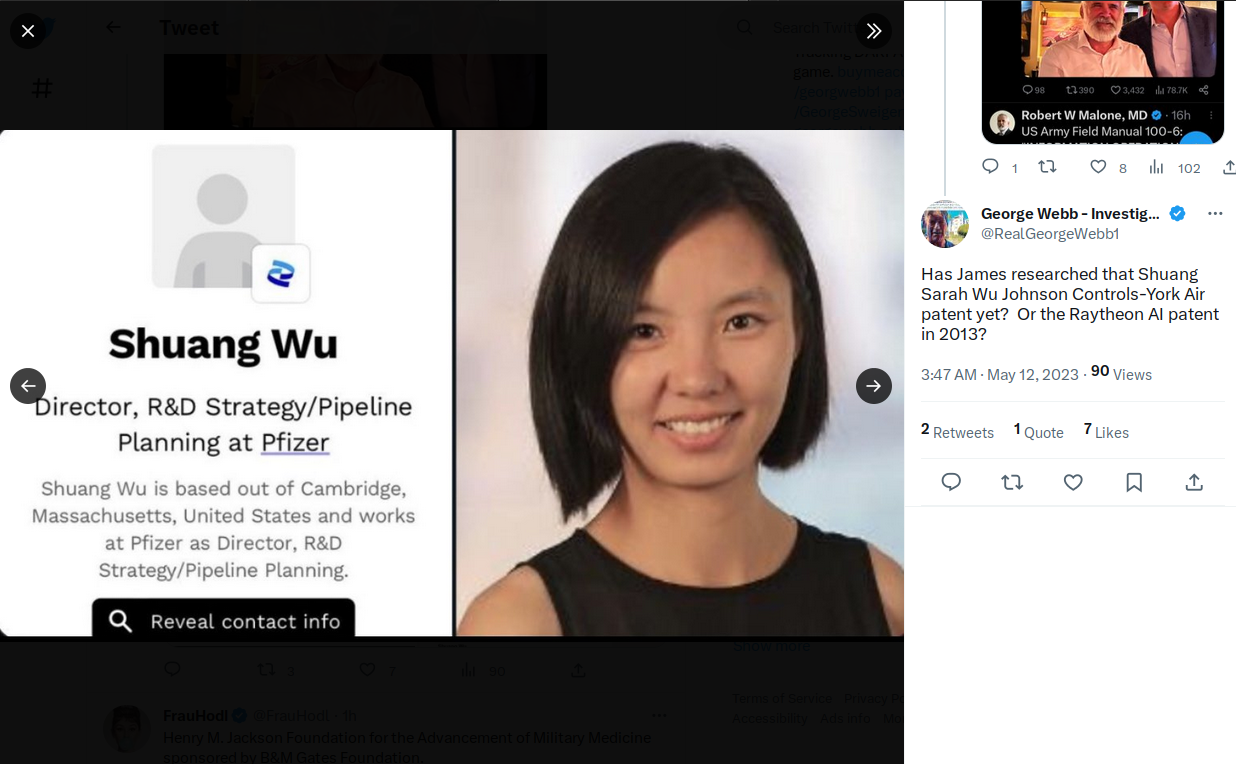The image size is (1236, 764).
Task: Open the three-dot menu on George Webb's tweet
Action: 1215,214
